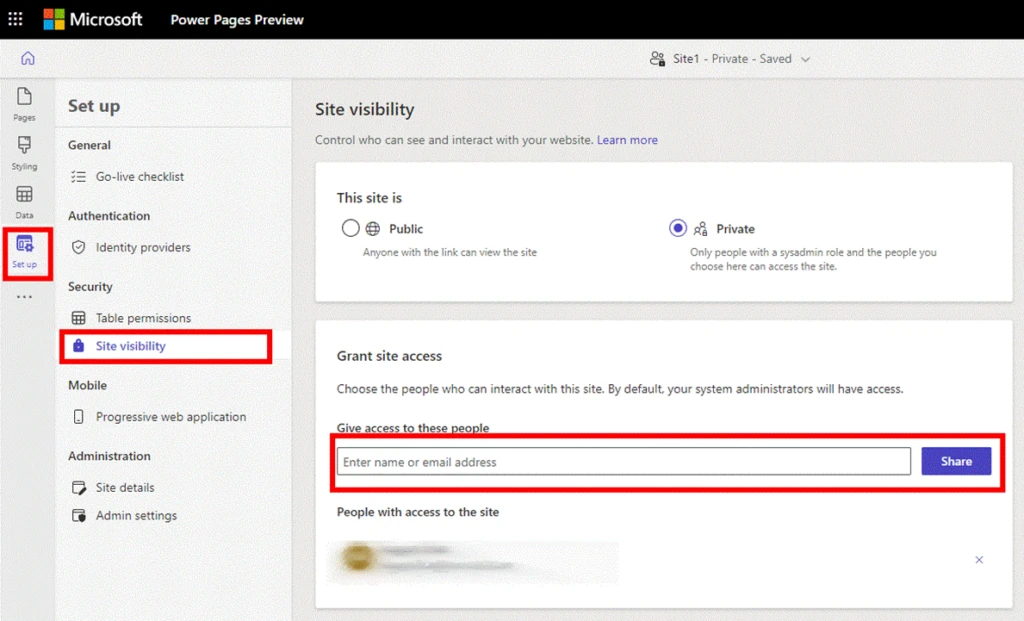Open Site details under Administration
This screenshot has height=621, width=1024.
tap(124, 488)
